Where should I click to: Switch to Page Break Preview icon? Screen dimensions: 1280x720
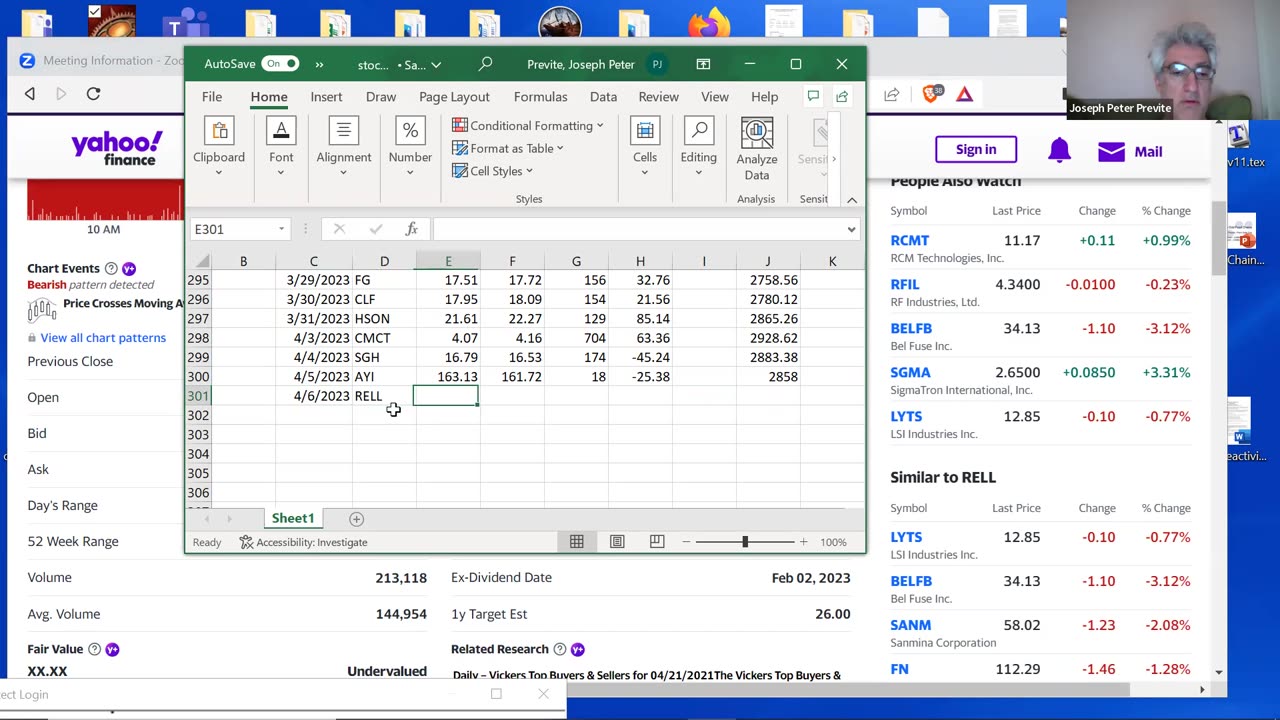(657, 541)
